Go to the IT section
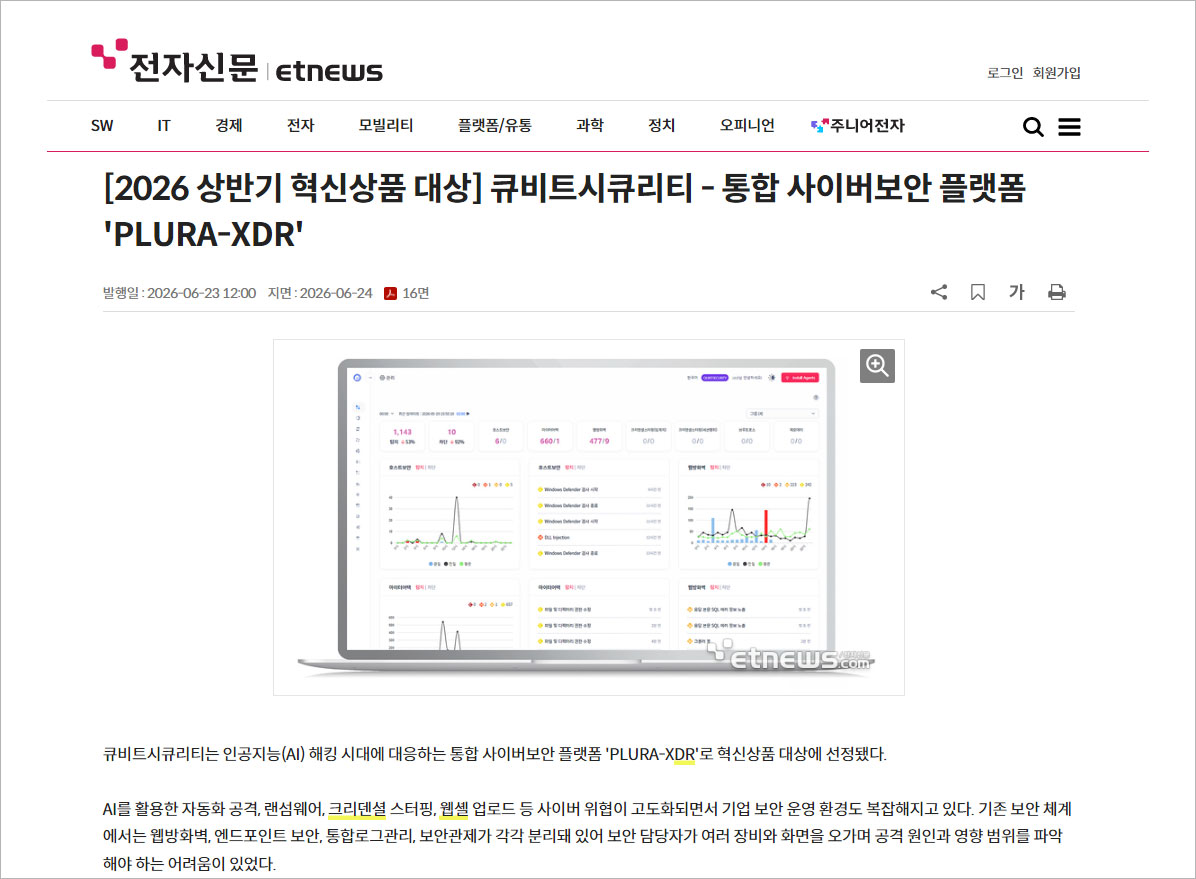1196x879 pixels. 163,126
